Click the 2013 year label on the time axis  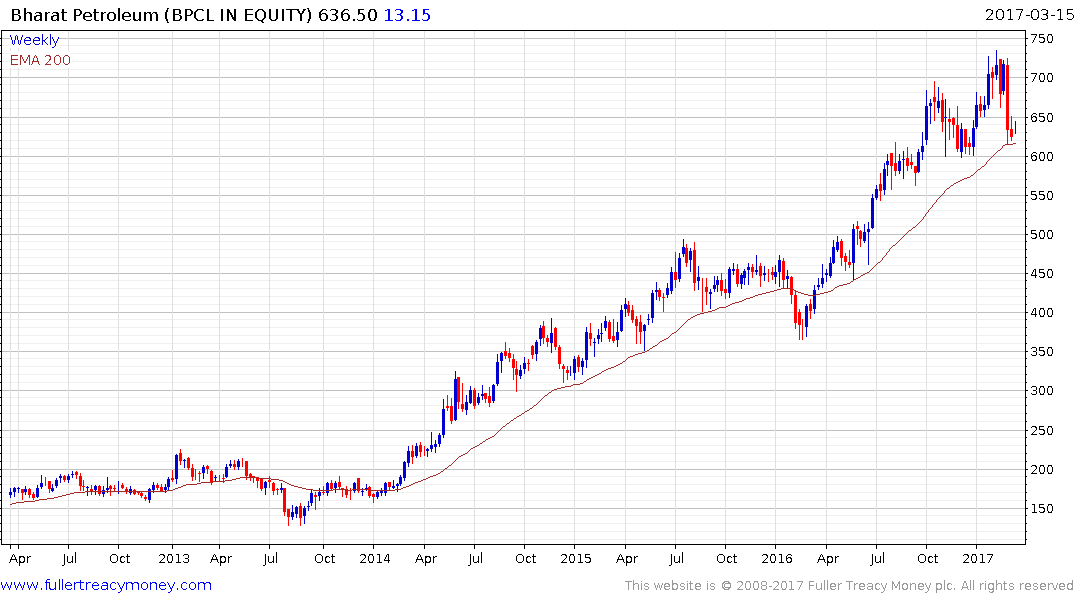click(173, 558)
